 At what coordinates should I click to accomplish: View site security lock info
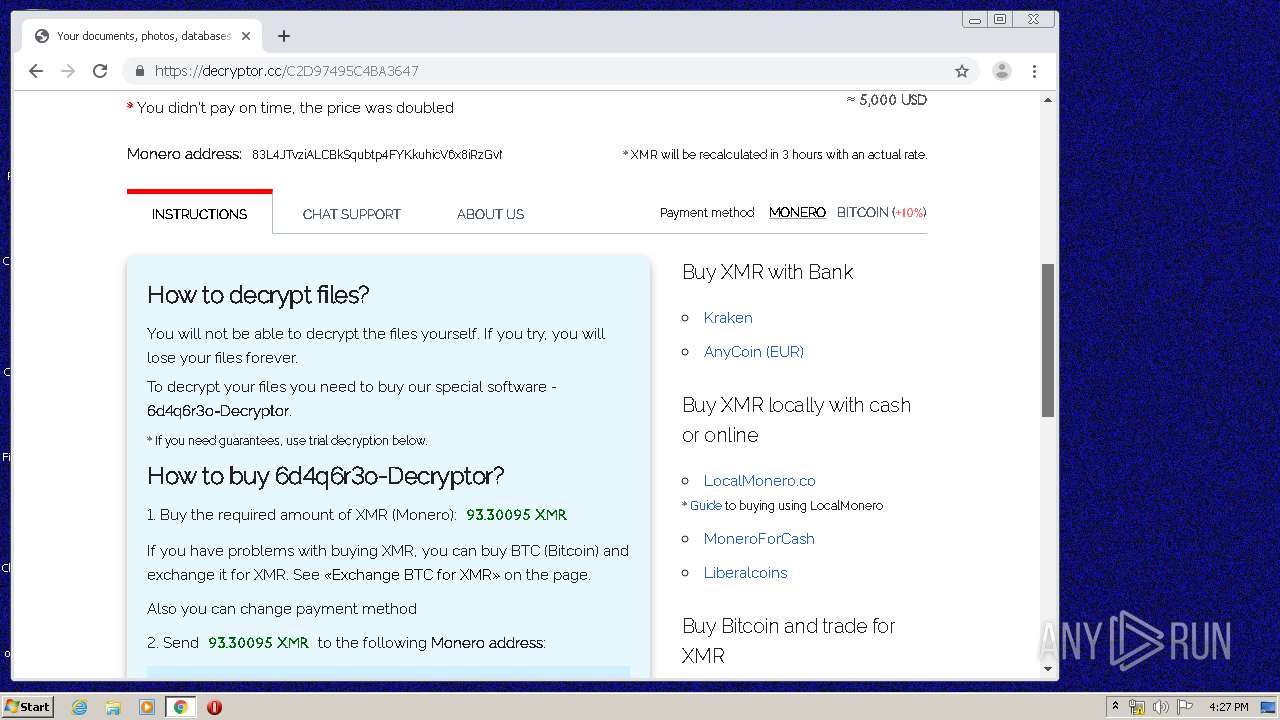coord(139,71)
